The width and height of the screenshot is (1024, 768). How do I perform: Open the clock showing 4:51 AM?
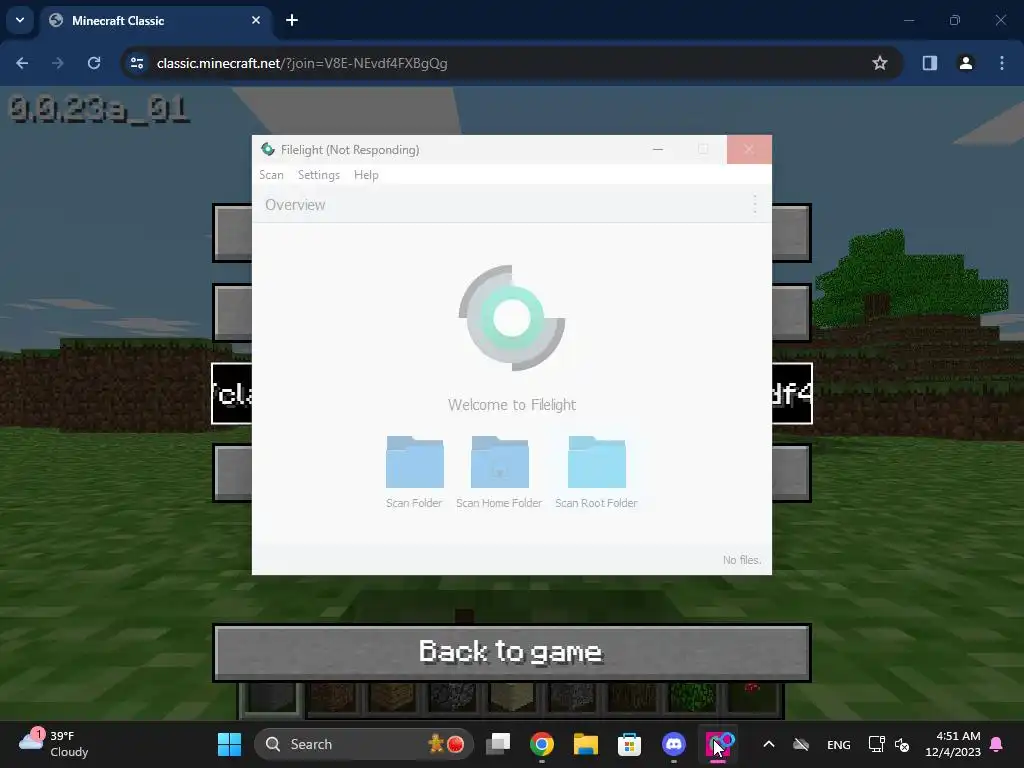[x=953, y=744]
